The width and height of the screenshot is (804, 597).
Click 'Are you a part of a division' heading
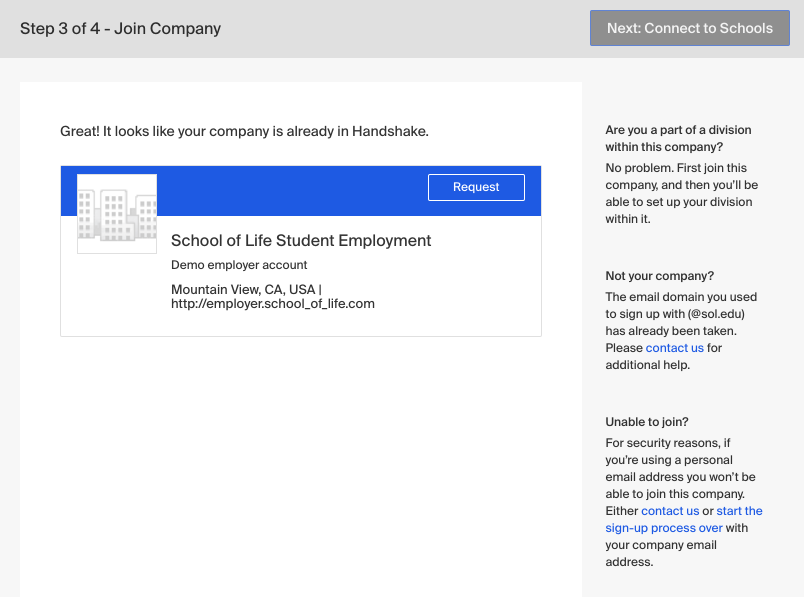678,138
